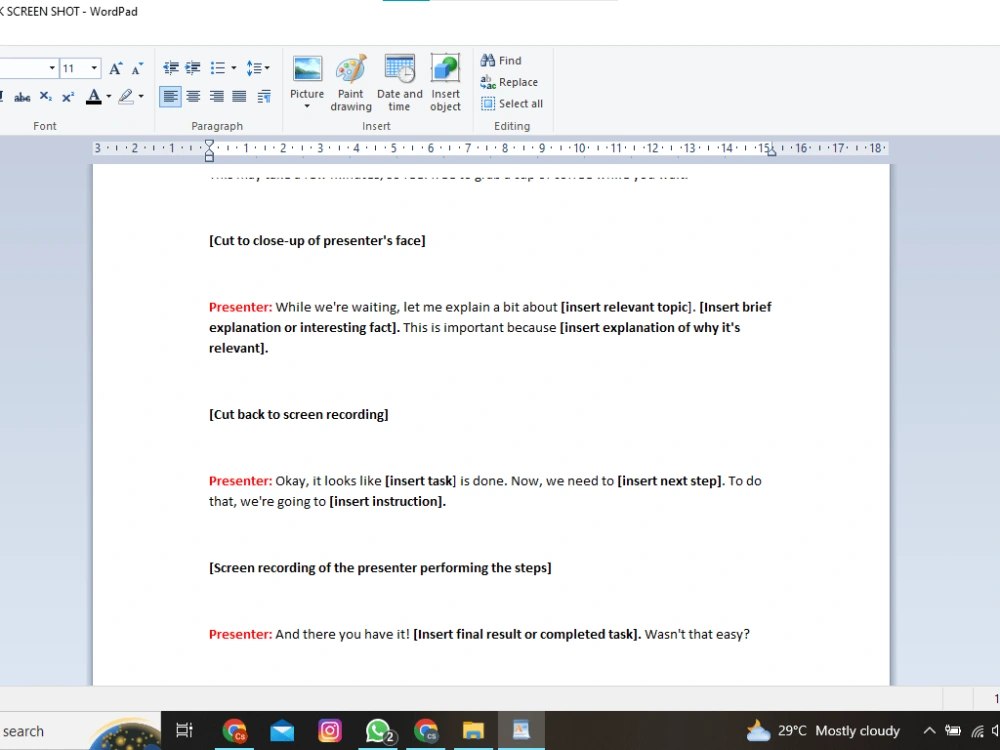The width and height of the screenshot is (1000, 750).
Task: Open the weather widget showing 29°C
Action: (x=823, y=731)
